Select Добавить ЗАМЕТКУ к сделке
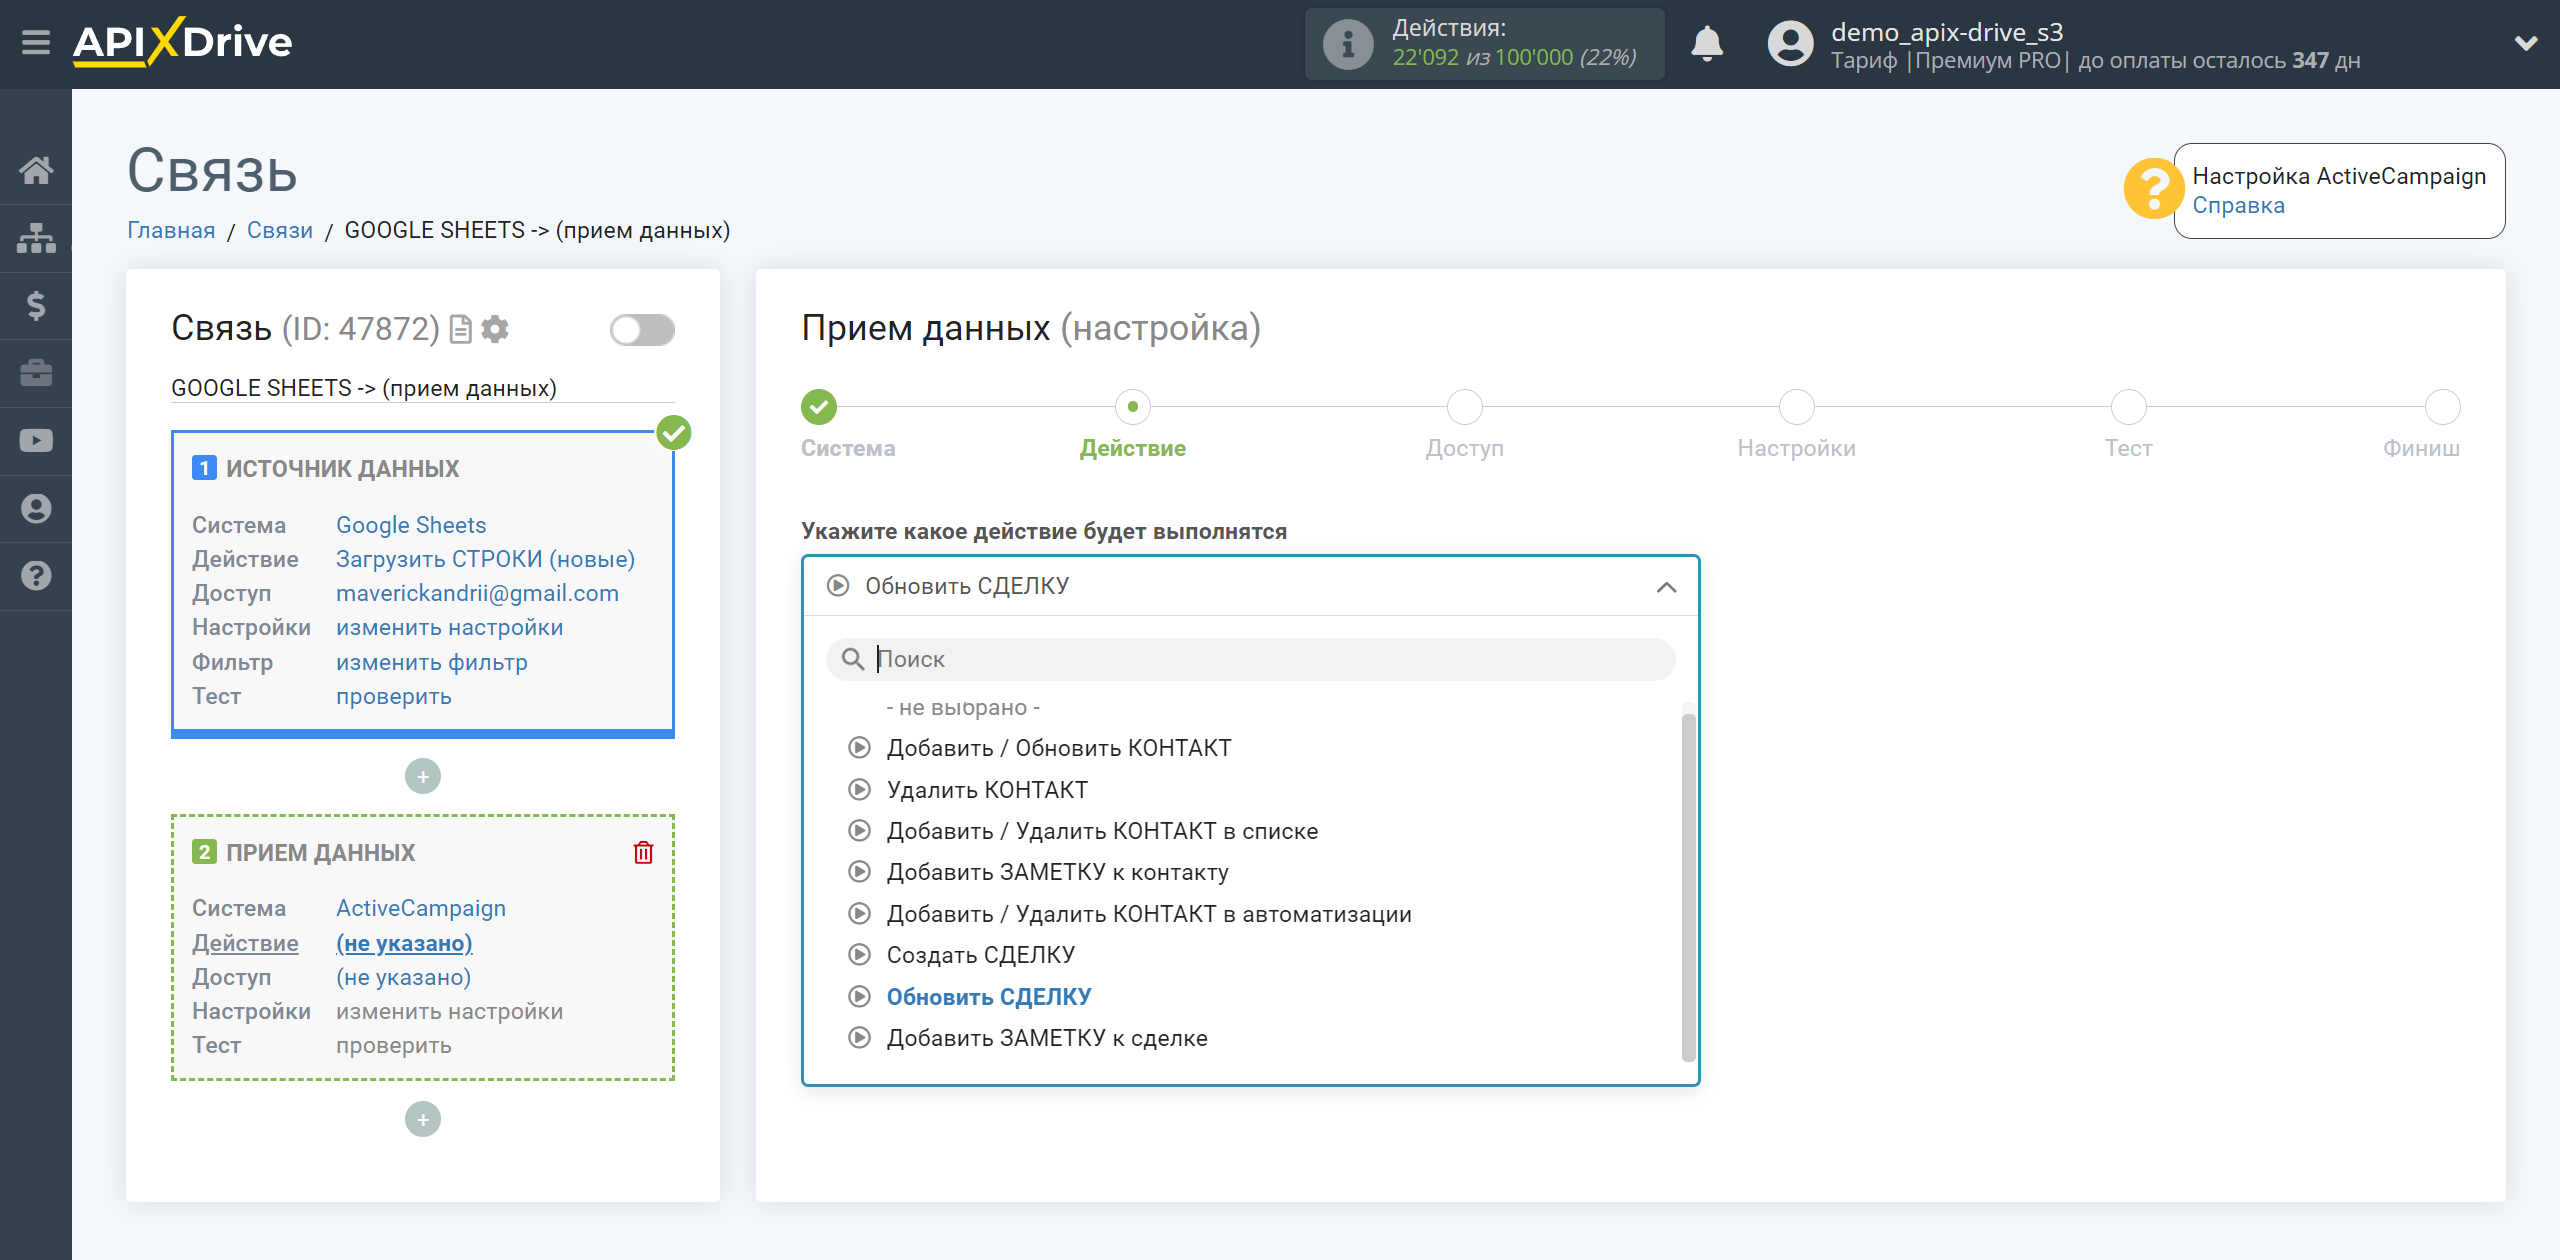Screen dimensions: 2560x1260 1046,1038
